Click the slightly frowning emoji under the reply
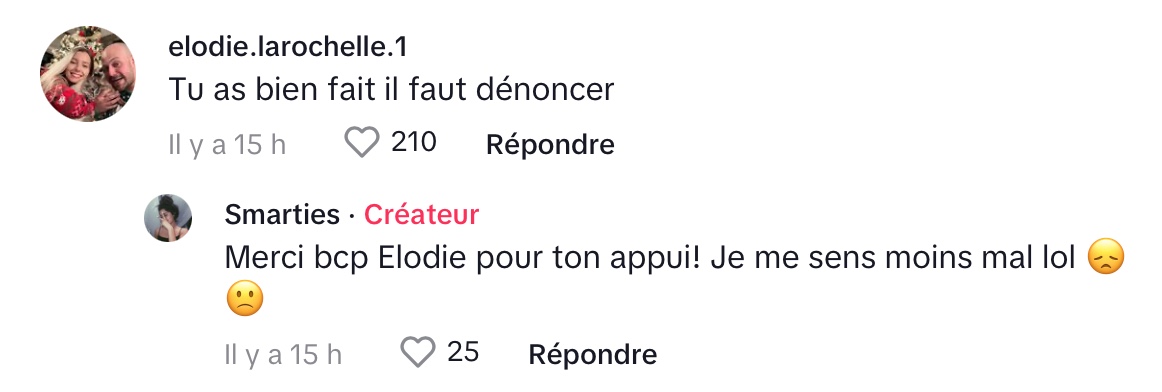Screen dimensions: 1162x392 245,300
